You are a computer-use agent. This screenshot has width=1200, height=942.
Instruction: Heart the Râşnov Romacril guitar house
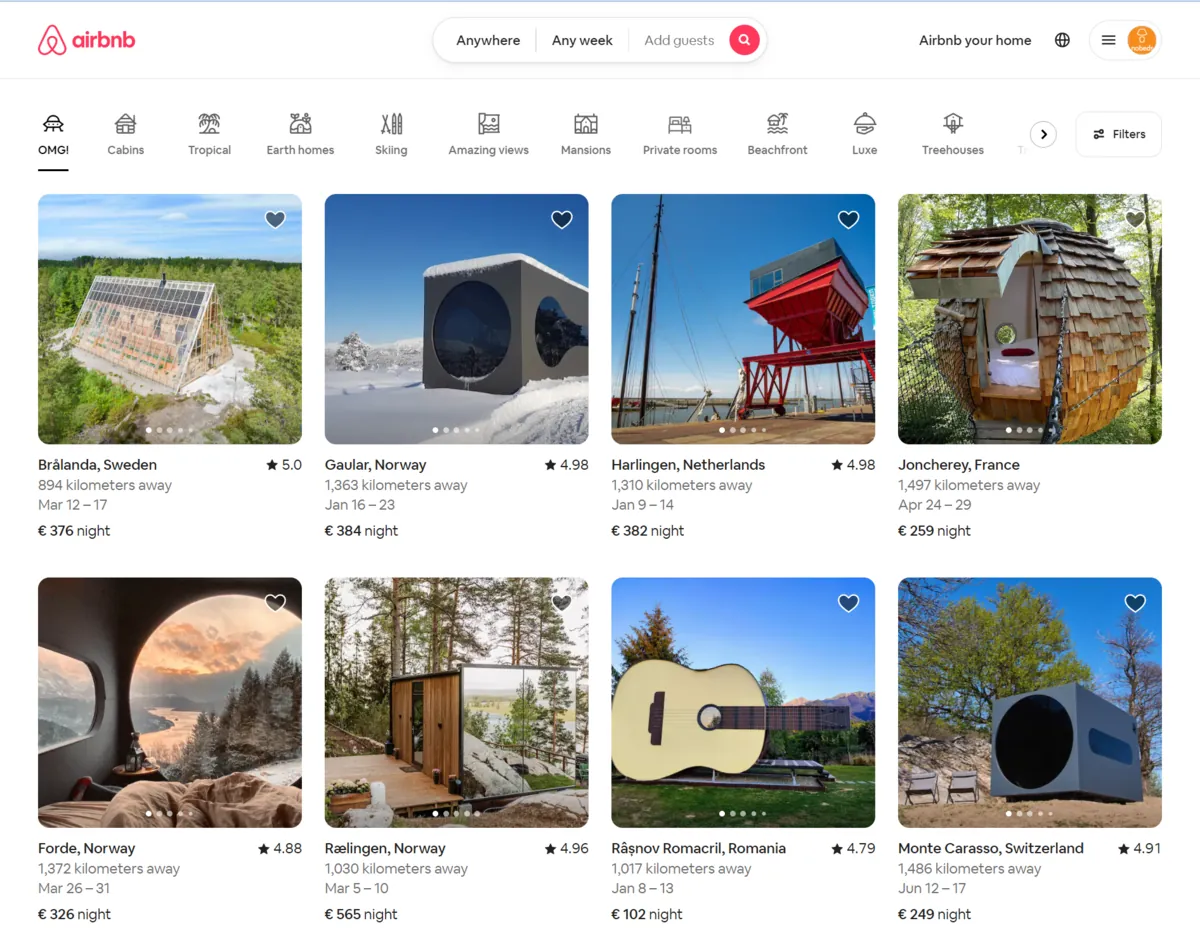(848, 603)
